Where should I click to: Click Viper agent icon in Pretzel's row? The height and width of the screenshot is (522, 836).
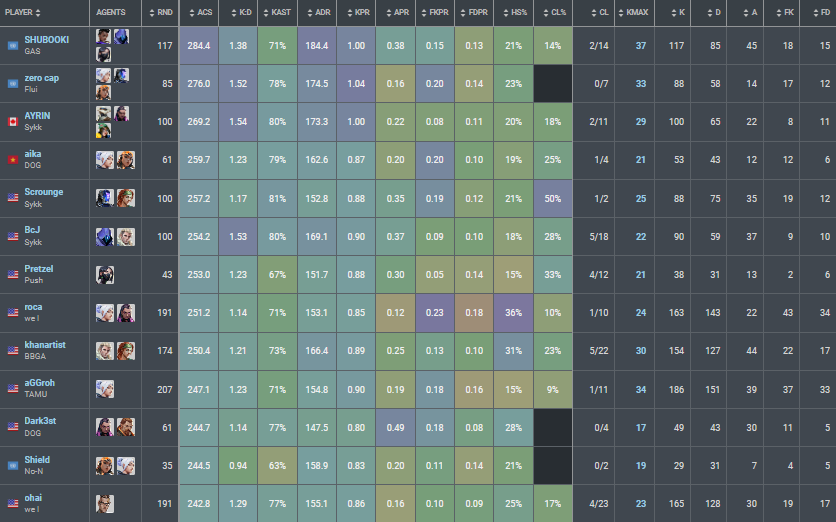(104, 275)
